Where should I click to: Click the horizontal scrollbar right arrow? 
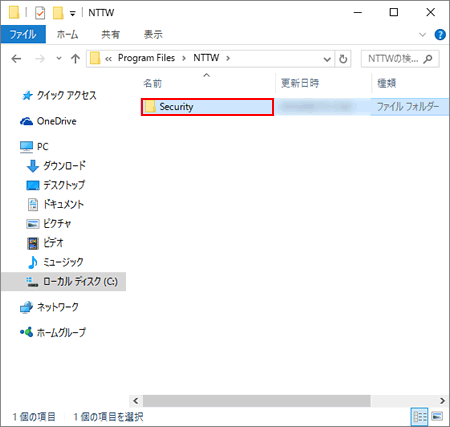tap(442, 400)
